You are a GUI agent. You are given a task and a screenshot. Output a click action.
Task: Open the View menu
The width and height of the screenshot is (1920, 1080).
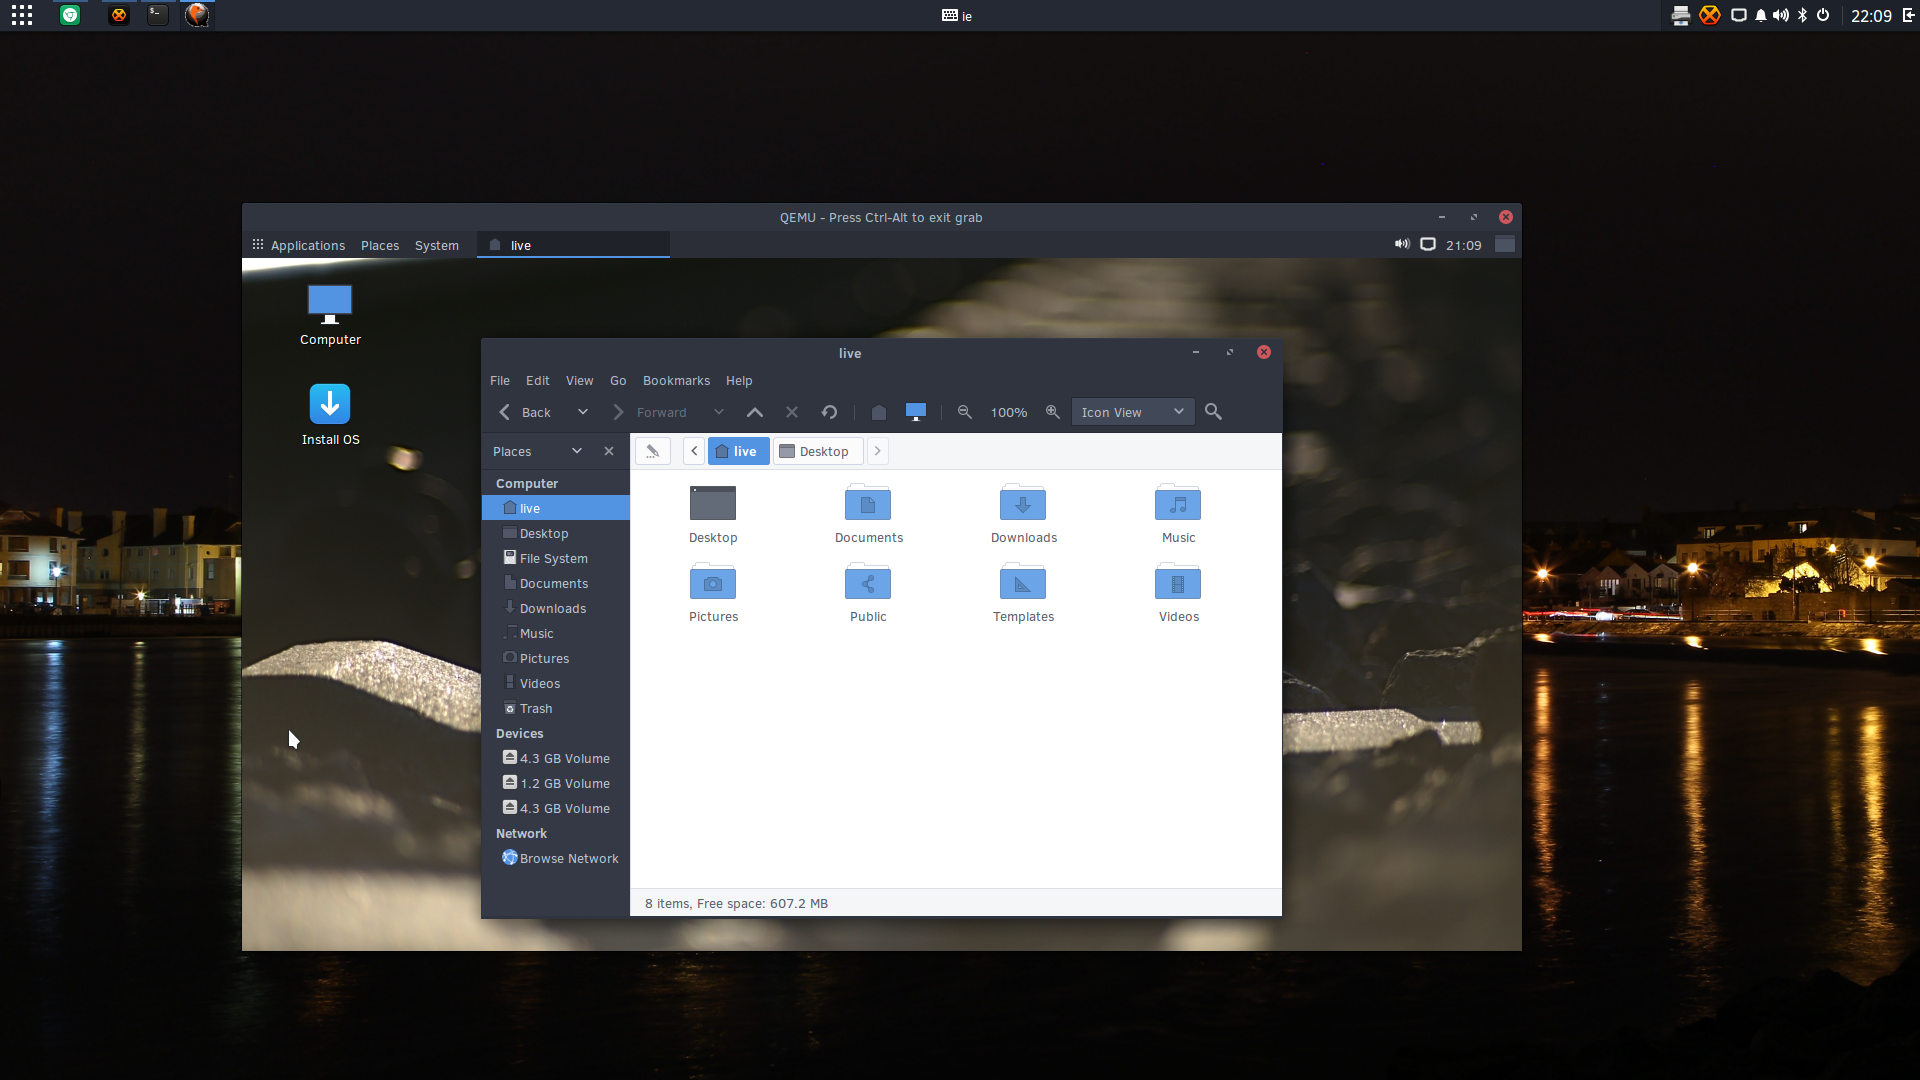tap(580, 381)
